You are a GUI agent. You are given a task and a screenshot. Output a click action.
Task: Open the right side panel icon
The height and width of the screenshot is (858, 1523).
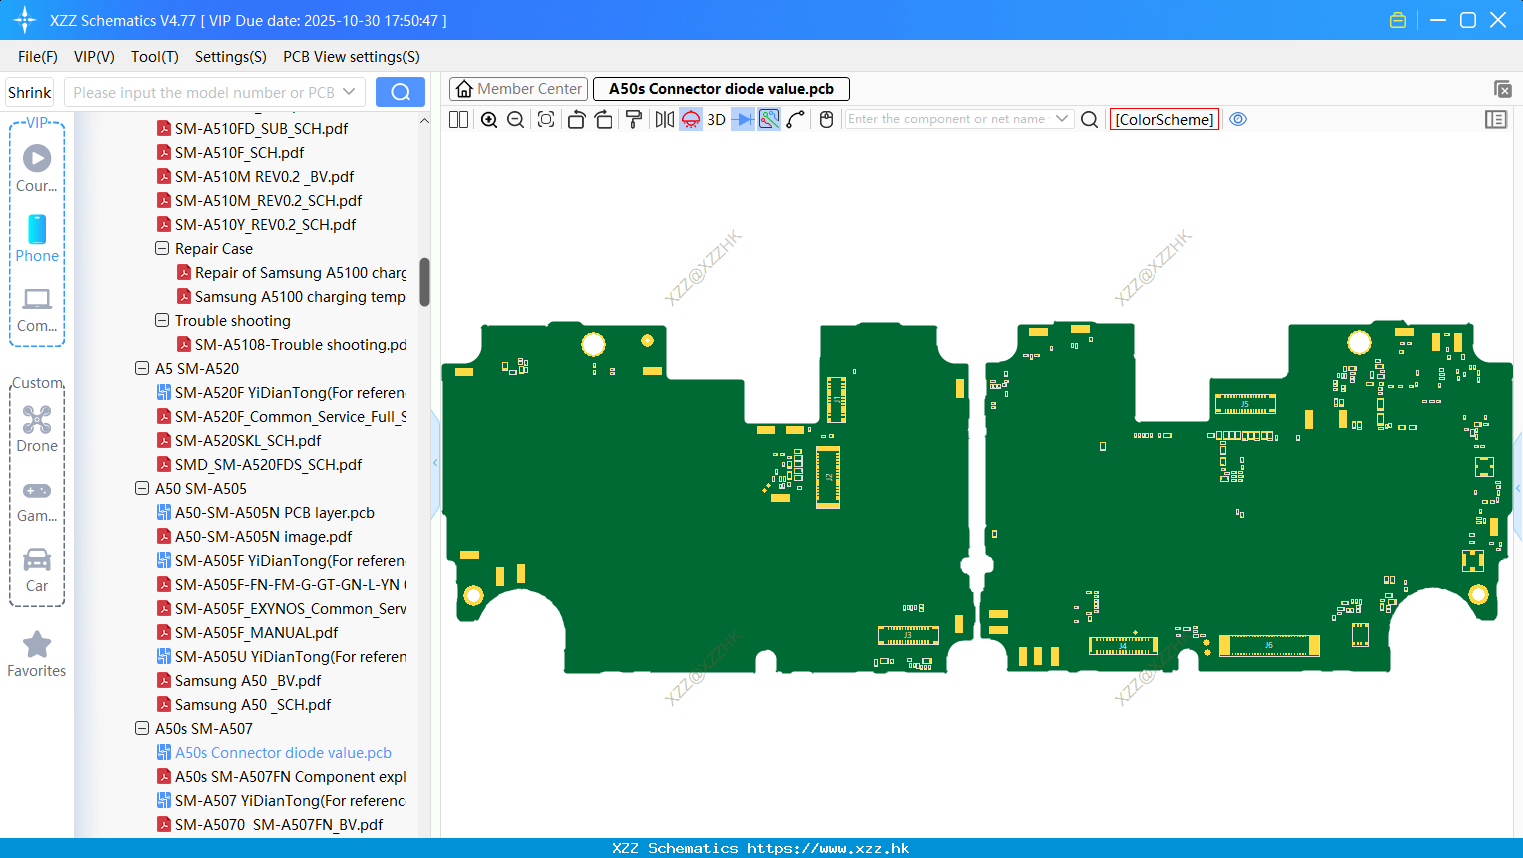[1496, 119]
